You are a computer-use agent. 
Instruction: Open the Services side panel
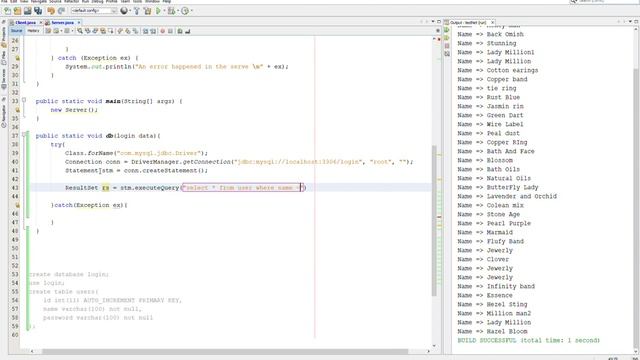click(4, 78)
